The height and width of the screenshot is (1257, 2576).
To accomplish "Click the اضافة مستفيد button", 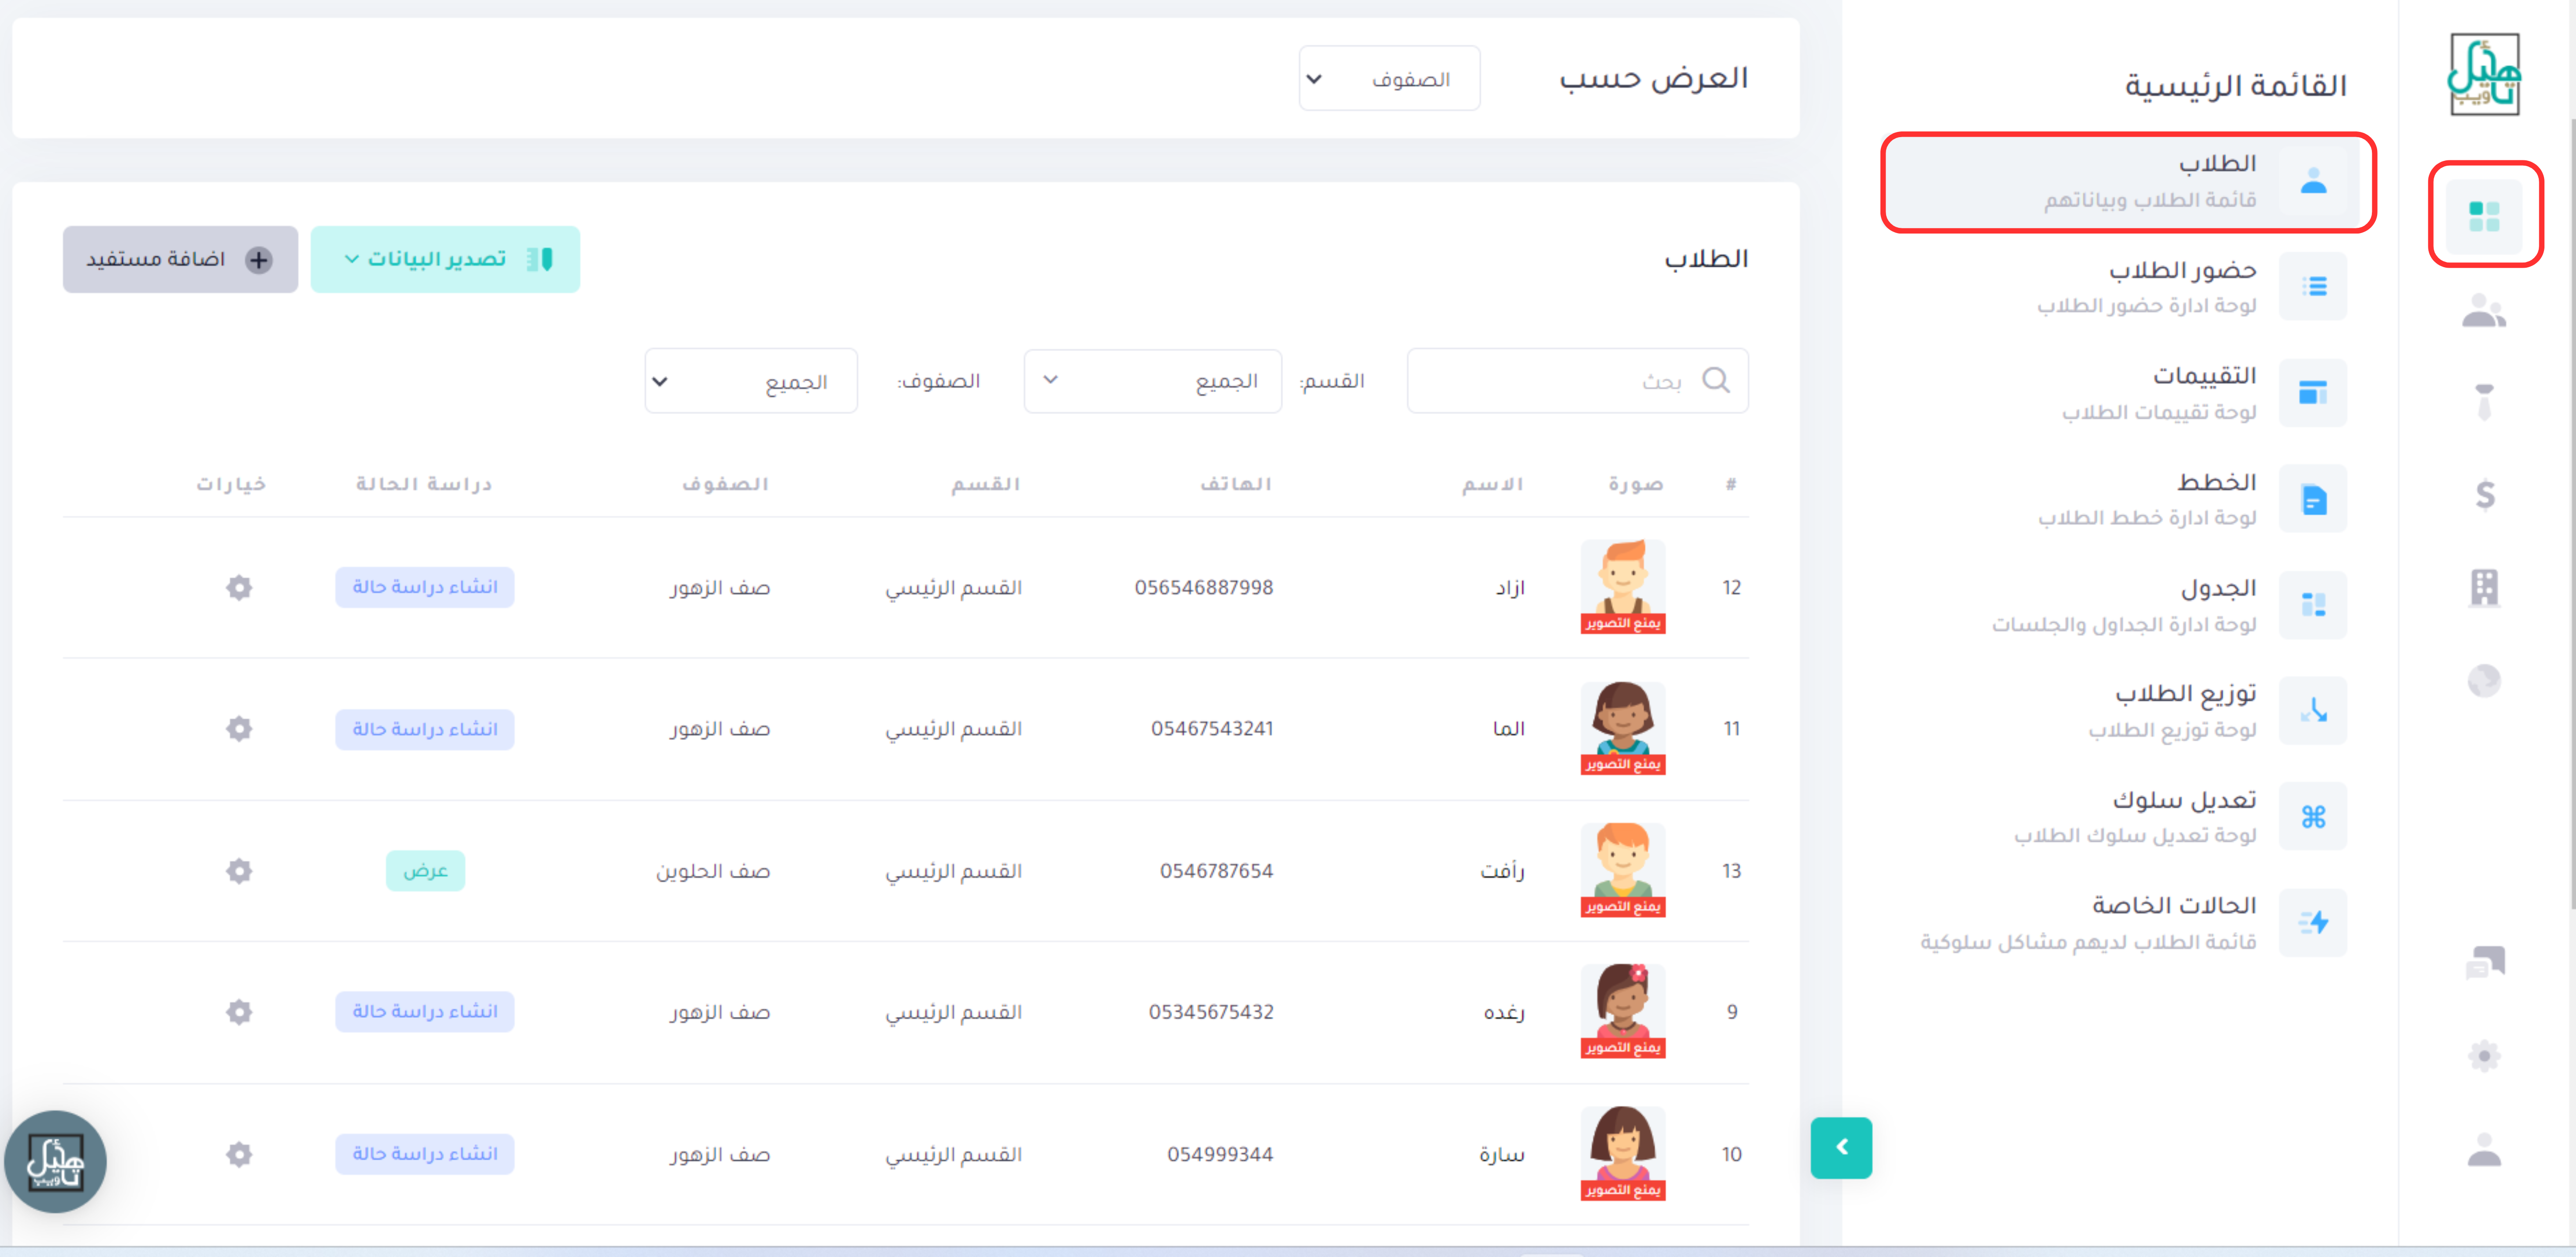I will (180, 259).
